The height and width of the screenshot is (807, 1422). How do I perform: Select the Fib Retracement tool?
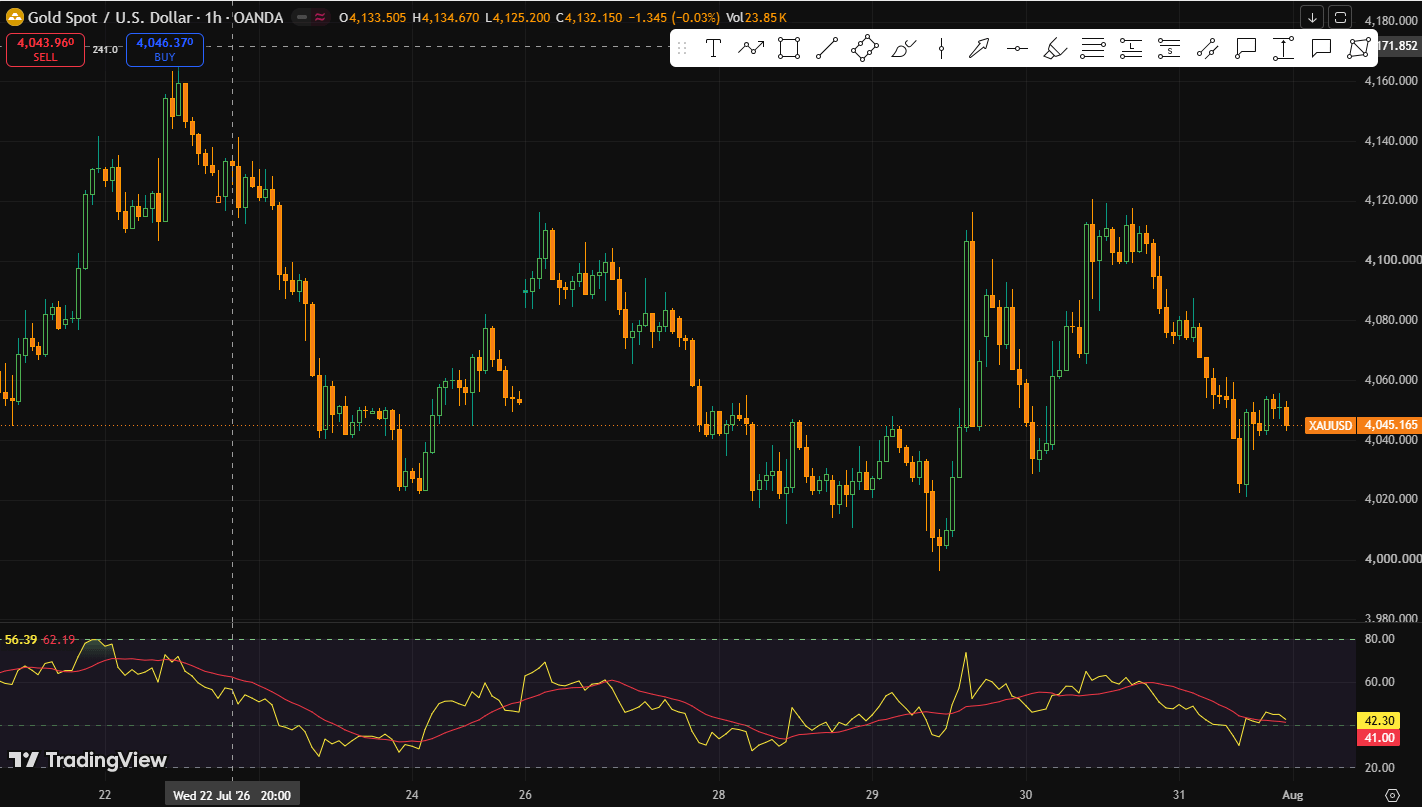[x=1093, y=48]
